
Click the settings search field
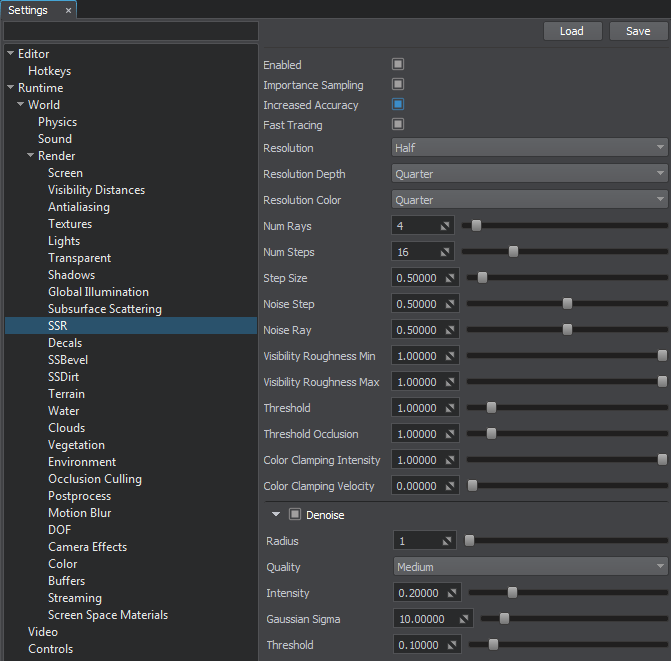pos(130,31)
